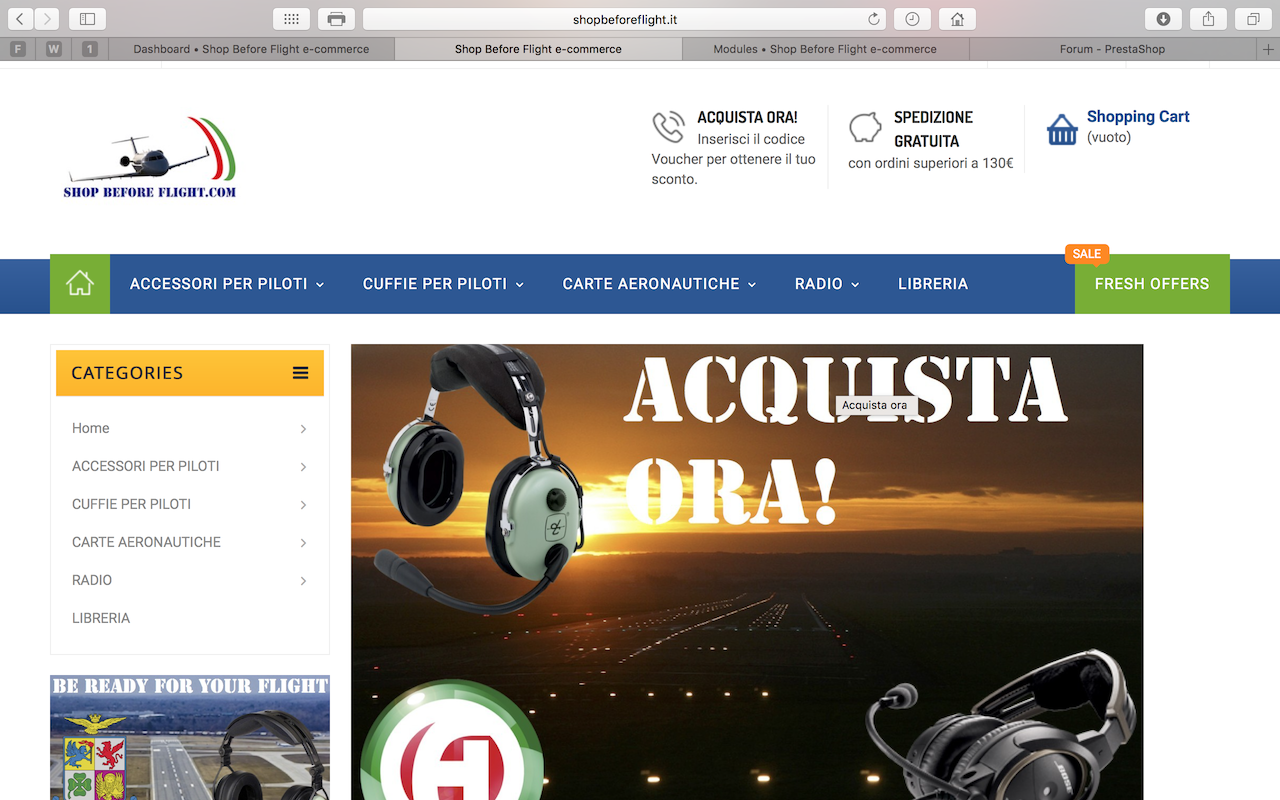Open Accessori per Piloti nav menu

click(227, 284)
